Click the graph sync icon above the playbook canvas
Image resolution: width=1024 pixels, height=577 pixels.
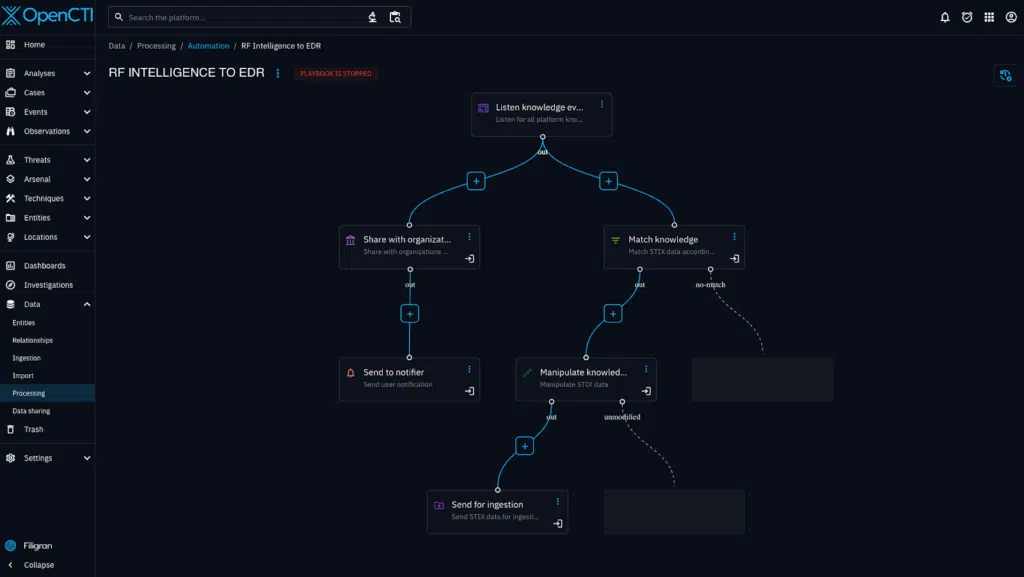1006,74
